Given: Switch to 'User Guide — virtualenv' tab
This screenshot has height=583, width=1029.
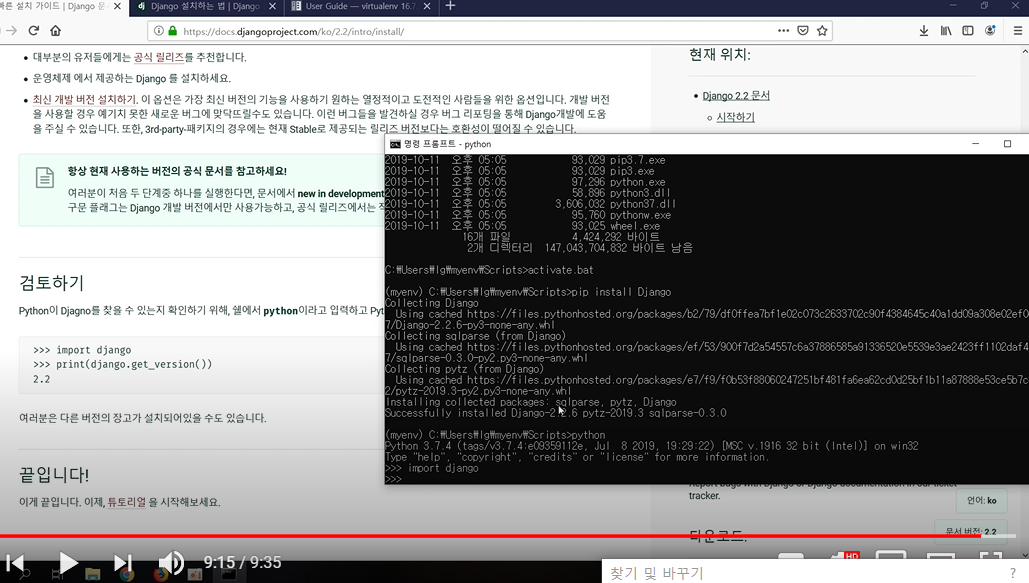Looking at the screenshot, I should pyautogui.click(x=360, y=6).
